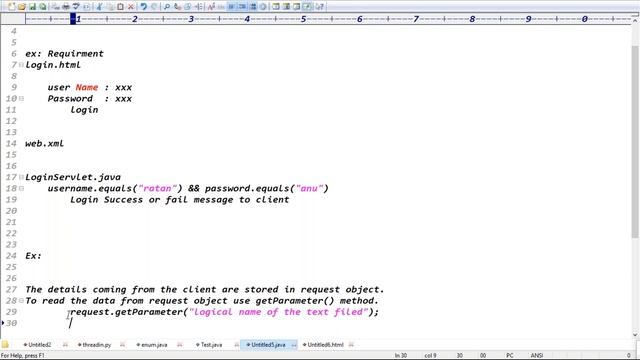Click line number 30 in the gutter
The image size is (640, 360).
(x=11, y=323)
